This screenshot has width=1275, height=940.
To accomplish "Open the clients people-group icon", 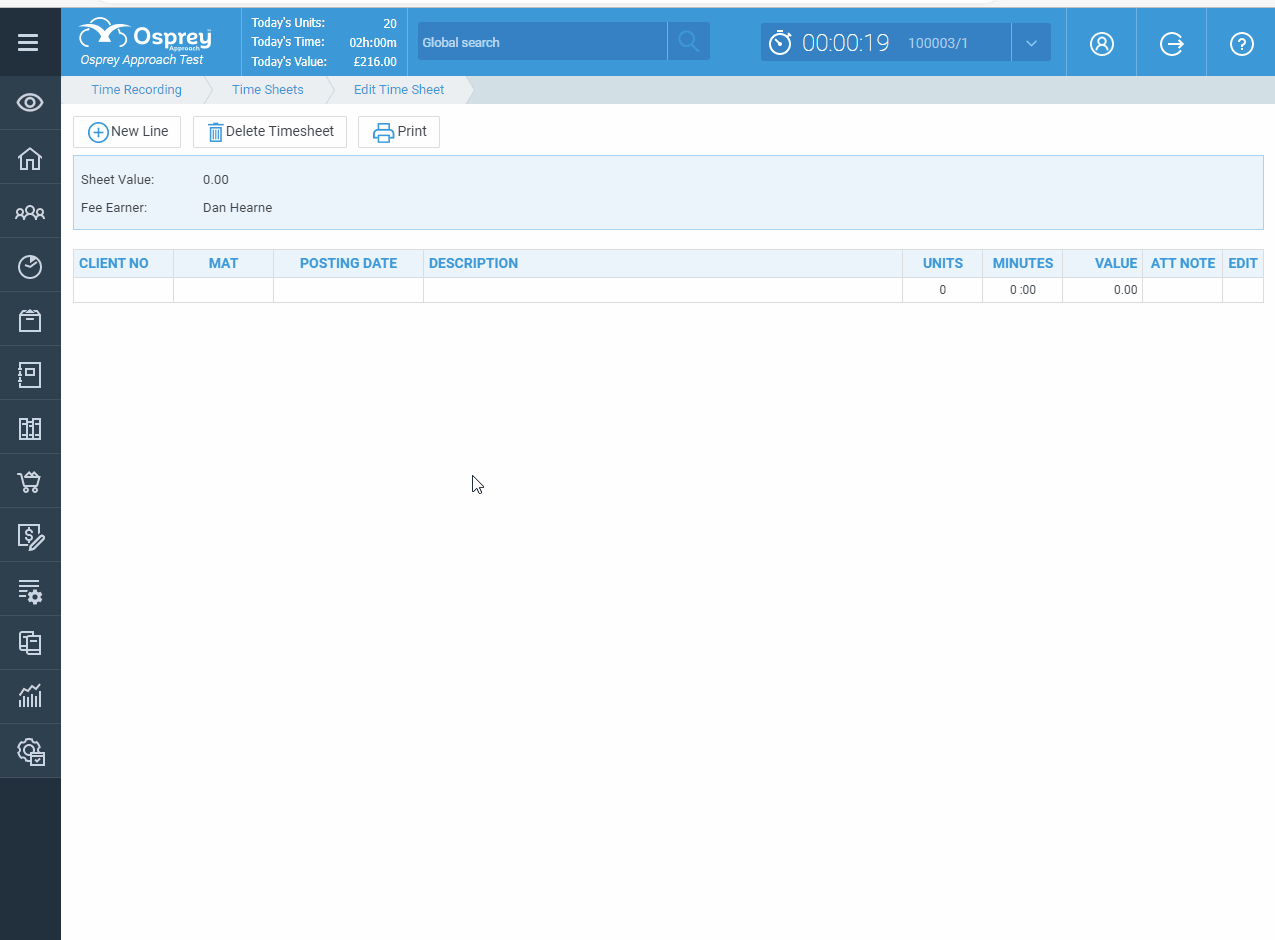I will [x=30, y=212].
